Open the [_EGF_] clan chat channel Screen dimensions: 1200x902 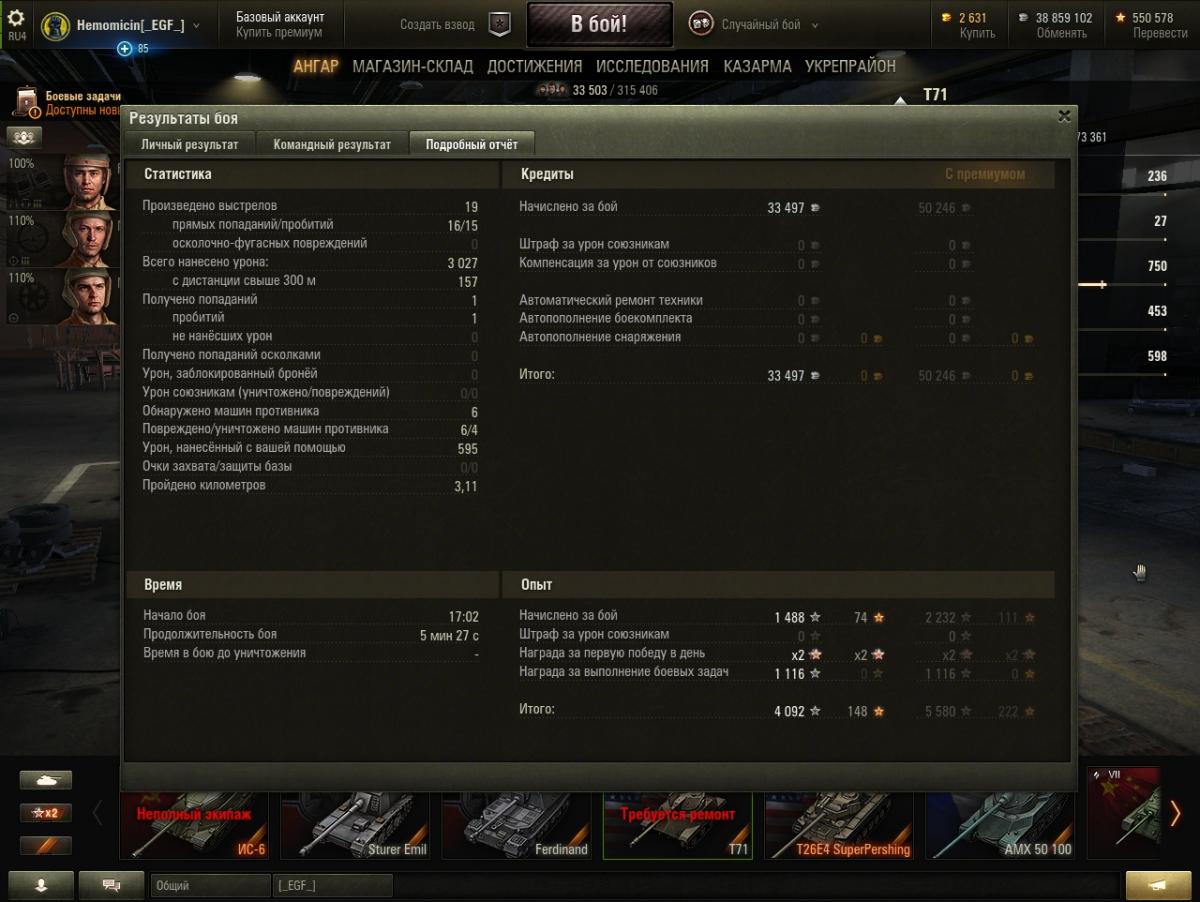coord(332,885)
